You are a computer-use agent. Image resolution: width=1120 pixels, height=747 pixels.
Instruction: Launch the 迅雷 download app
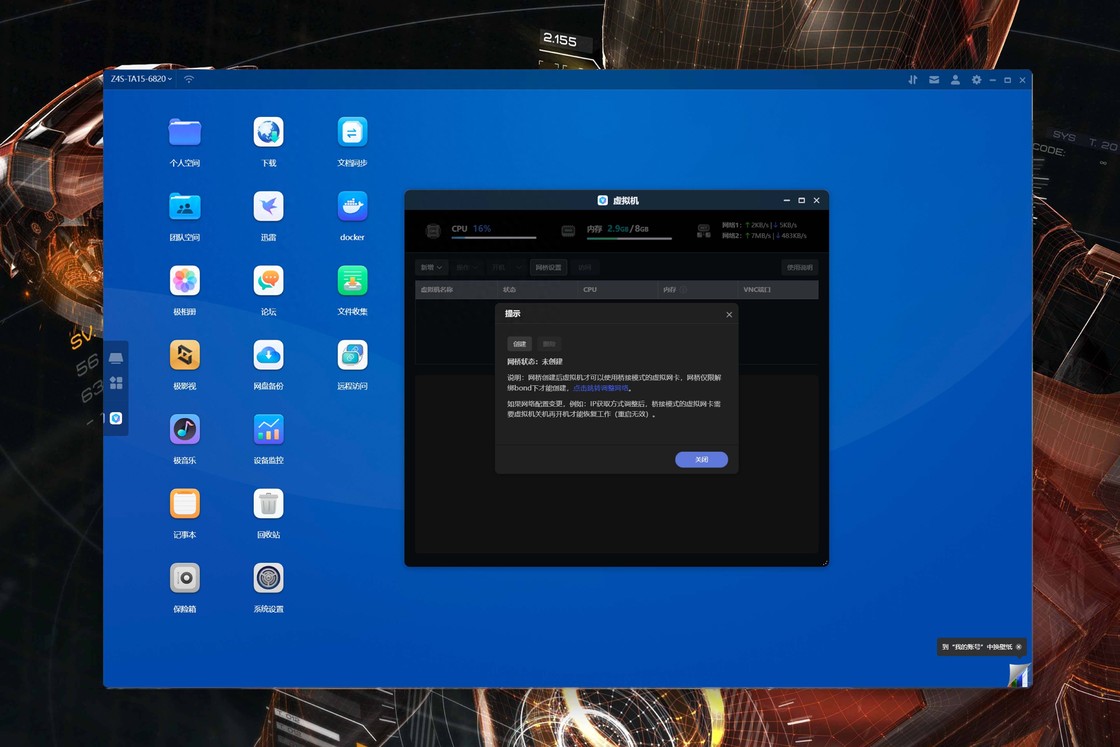point(268,206)
